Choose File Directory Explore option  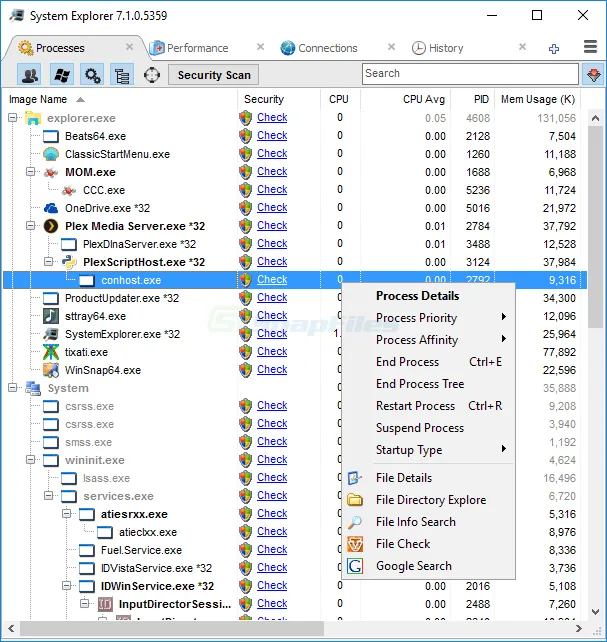[x=429, y=500]
